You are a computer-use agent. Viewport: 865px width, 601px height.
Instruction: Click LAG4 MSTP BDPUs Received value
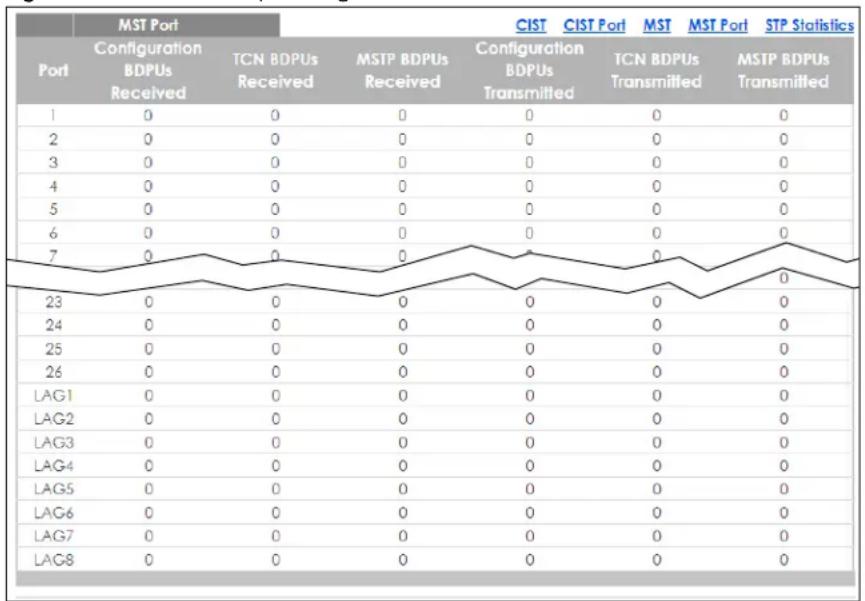coord(403,466)
